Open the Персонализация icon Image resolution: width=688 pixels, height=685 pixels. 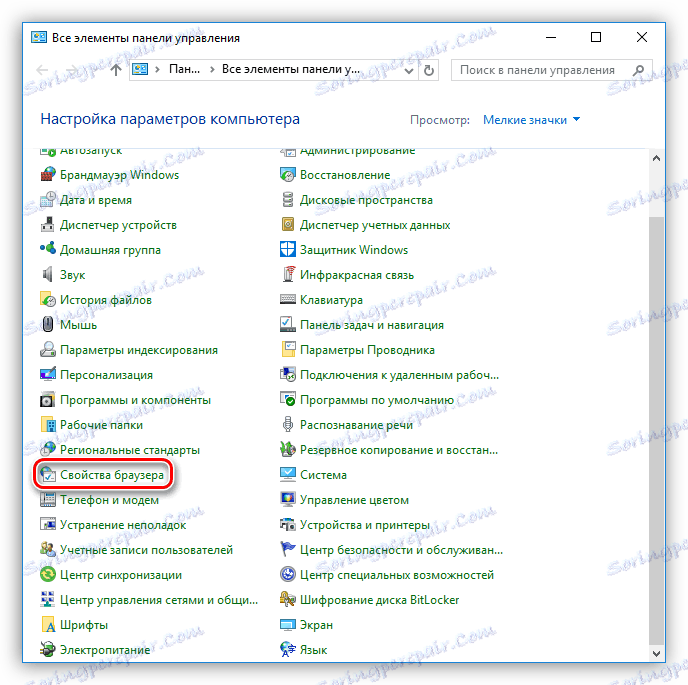[48, 375]
